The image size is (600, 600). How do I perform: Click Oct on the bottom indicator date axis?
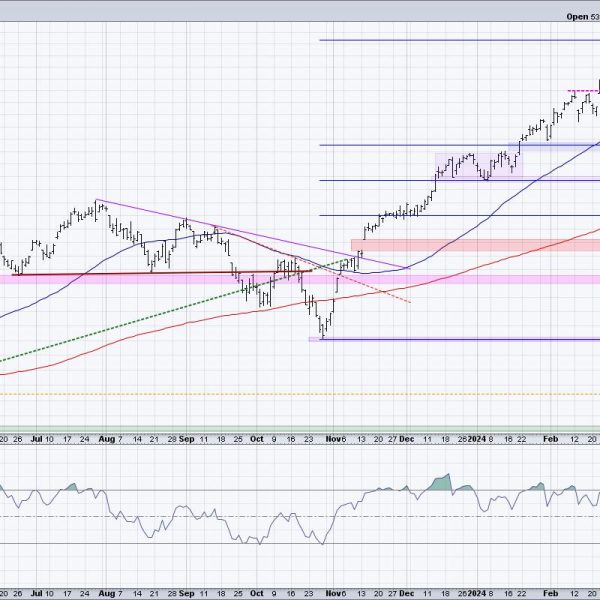click(x=256, y=593)
